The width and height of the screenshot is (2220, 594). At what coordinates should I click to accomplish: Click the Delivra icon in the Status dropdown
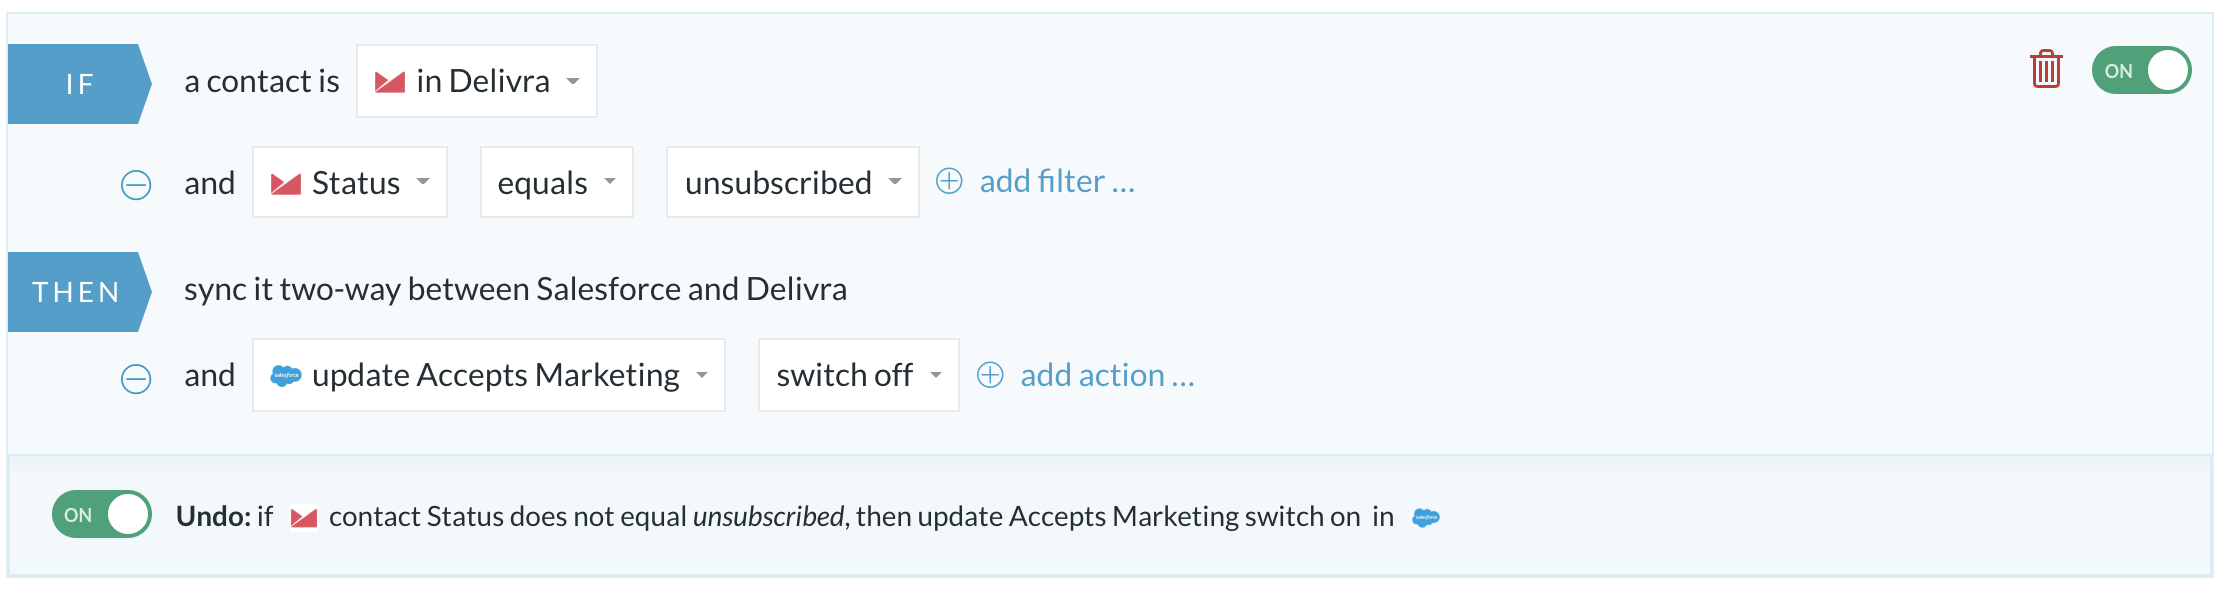coord(286,183)
